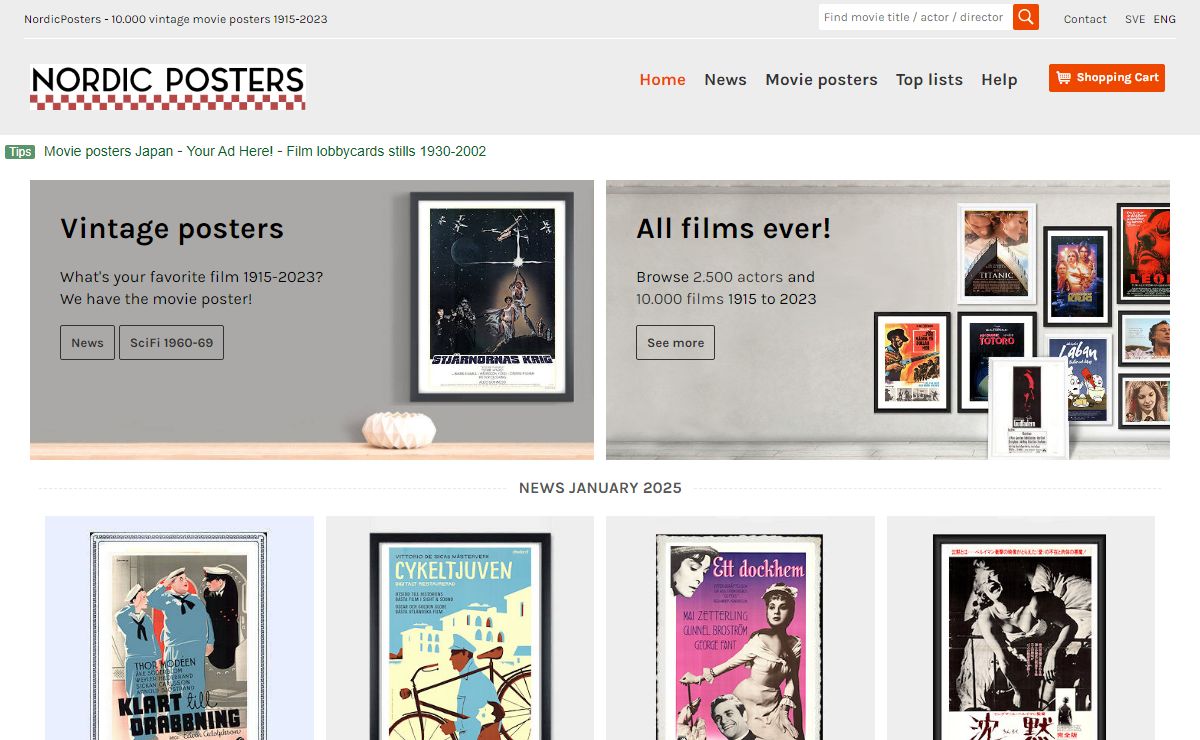Open the Contact page
This screenshot has height=740, width=1200.
[1085, 19]
